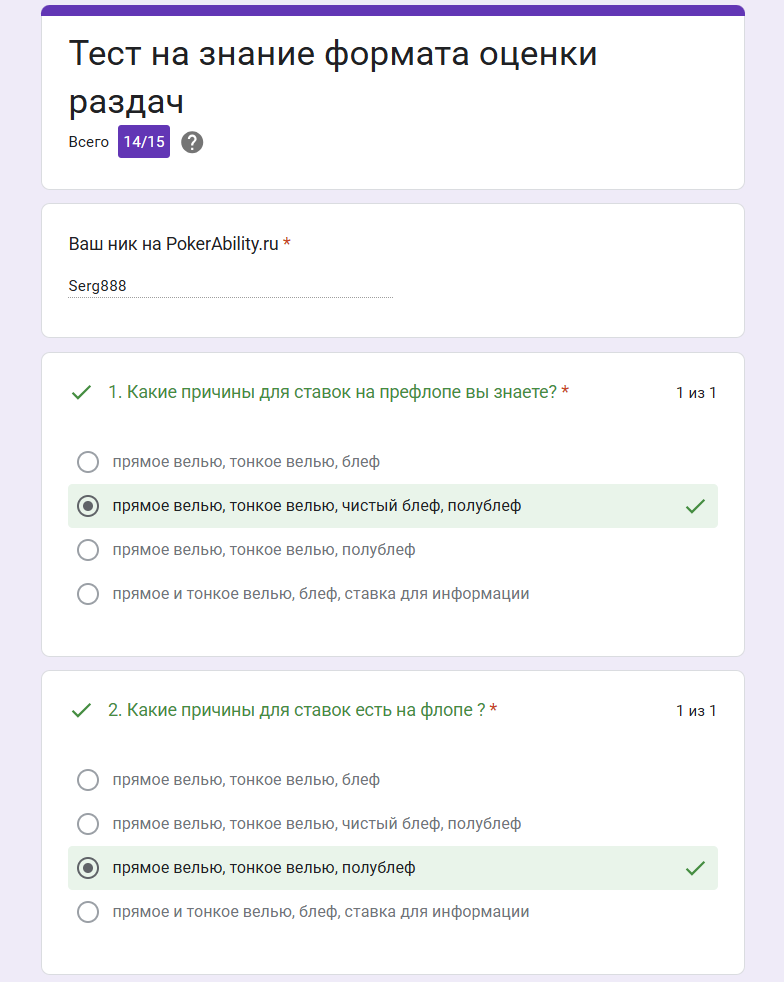Click the Serg888 nickname input field

[x=230, y=286]
